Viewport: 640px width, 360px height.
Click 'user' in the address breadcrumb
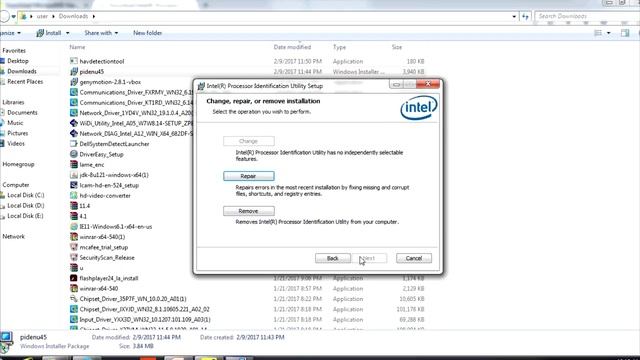click(42, 16)
